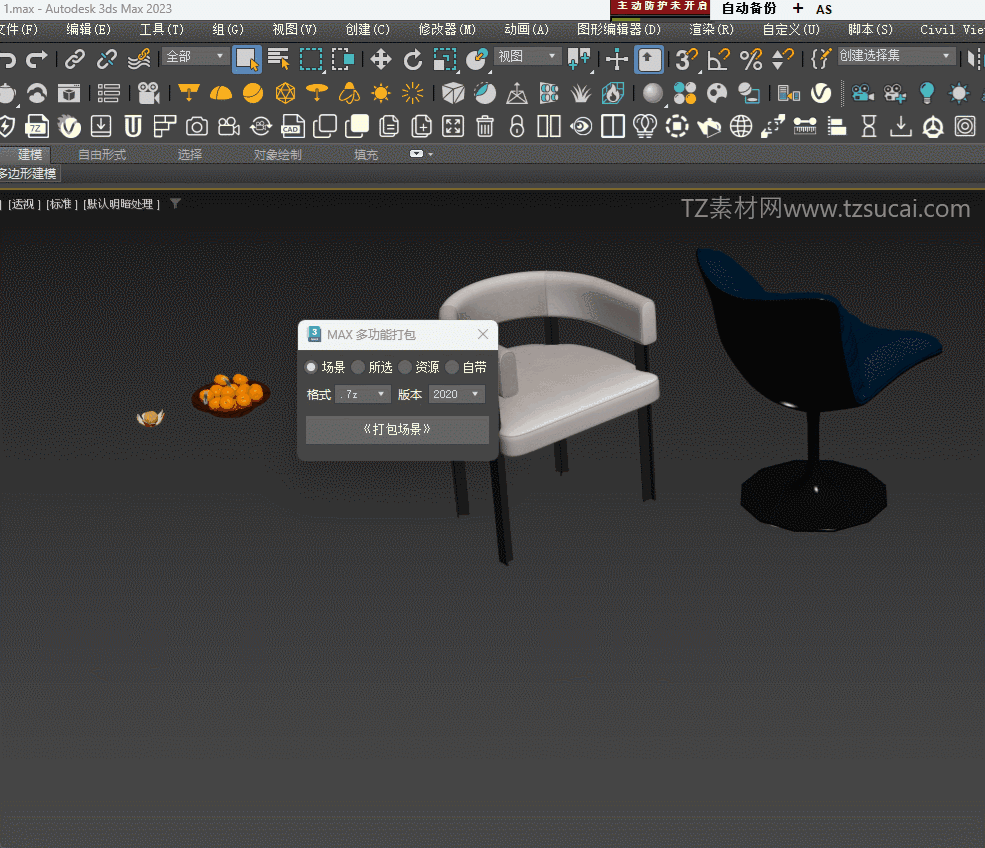Select the 自带 radio button

coord(452,367)
